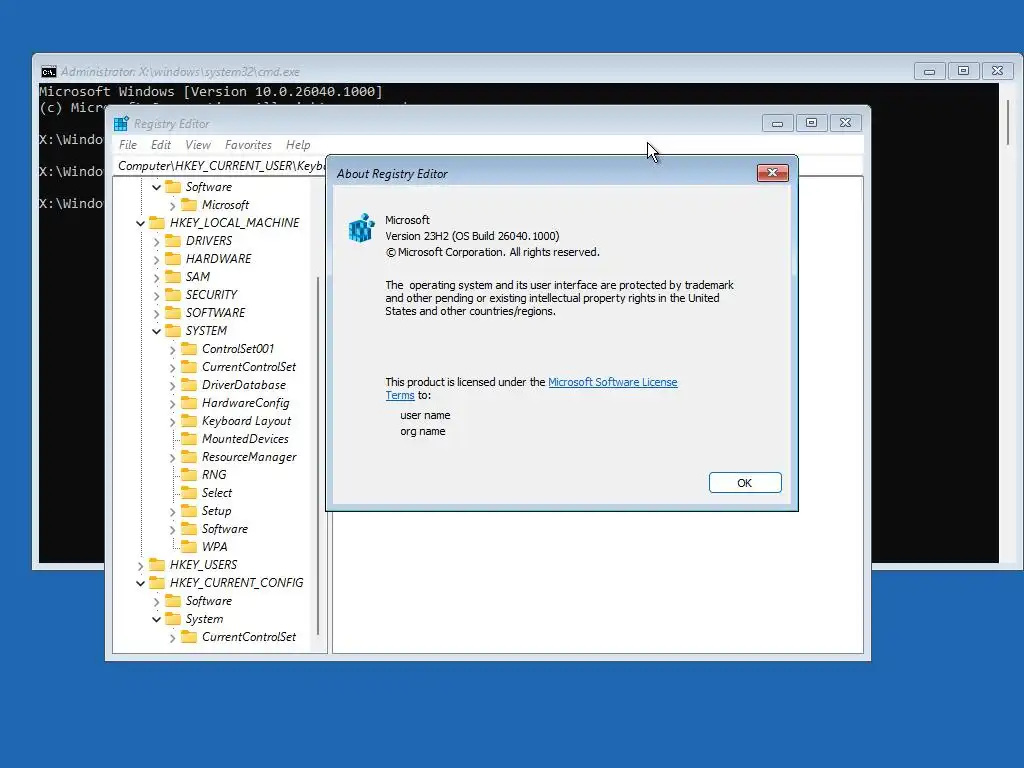Viewport: 1024px width, 768px height.
Task: Collapse the System node under HKEY_CURRENT_CONFIG
Action: (157, 619)
